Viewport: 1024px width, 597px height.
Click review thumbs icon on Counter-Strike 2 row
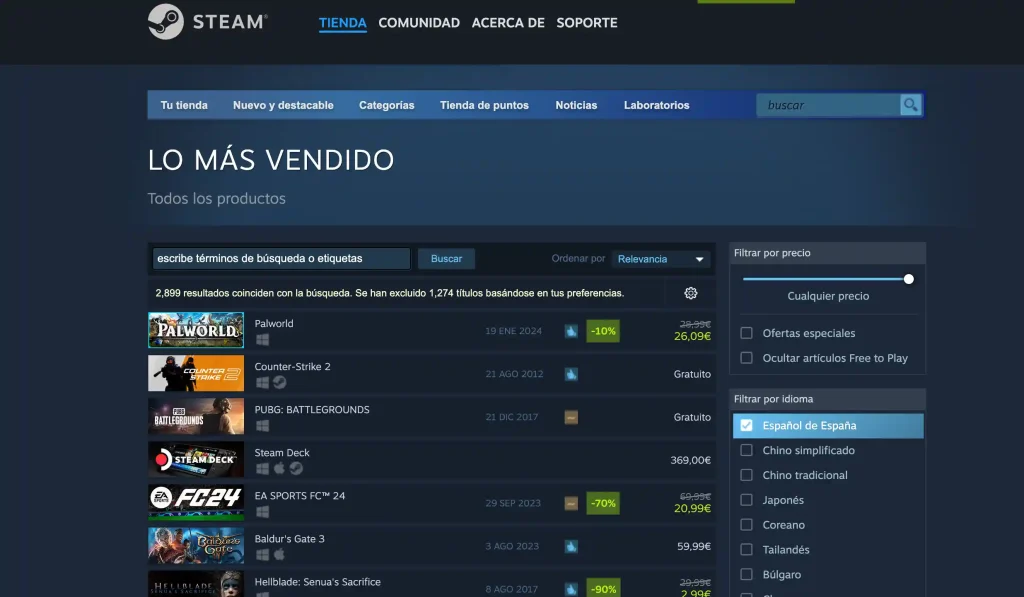pos(571,374)
